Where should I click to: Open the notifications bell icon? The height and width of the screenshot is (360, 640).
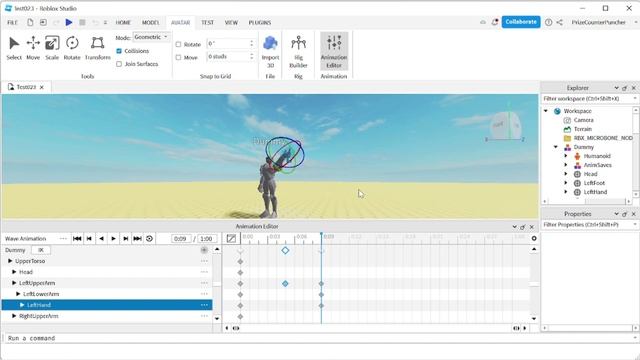tap(495, 22)
